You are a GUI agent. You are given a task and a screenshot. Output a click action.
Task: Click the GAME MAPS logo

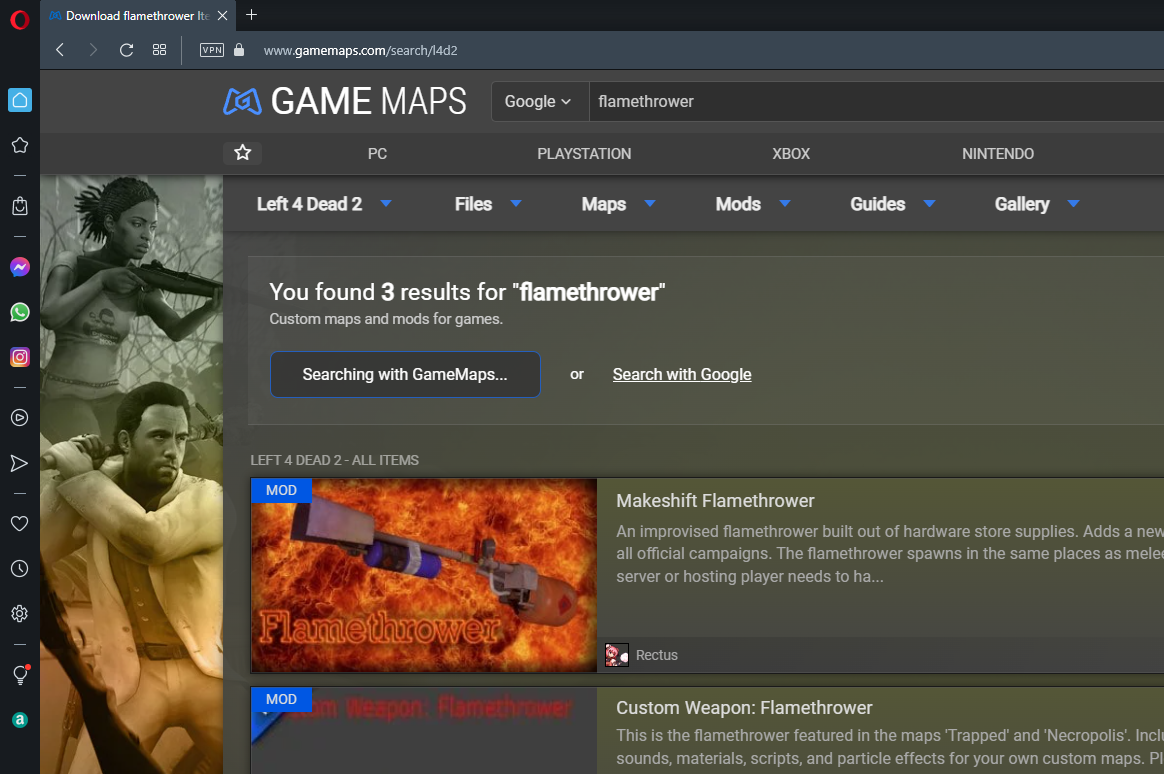[x=344, y=101]
